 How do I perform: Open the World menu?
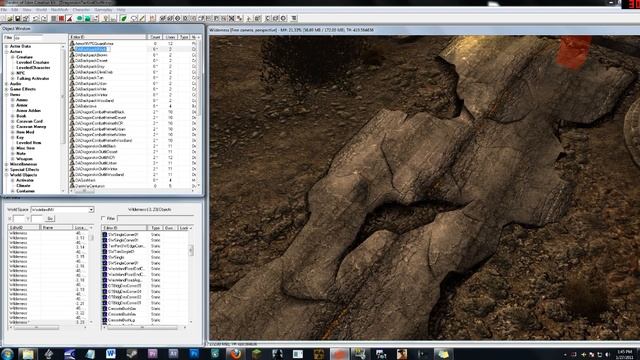(41, 10)
